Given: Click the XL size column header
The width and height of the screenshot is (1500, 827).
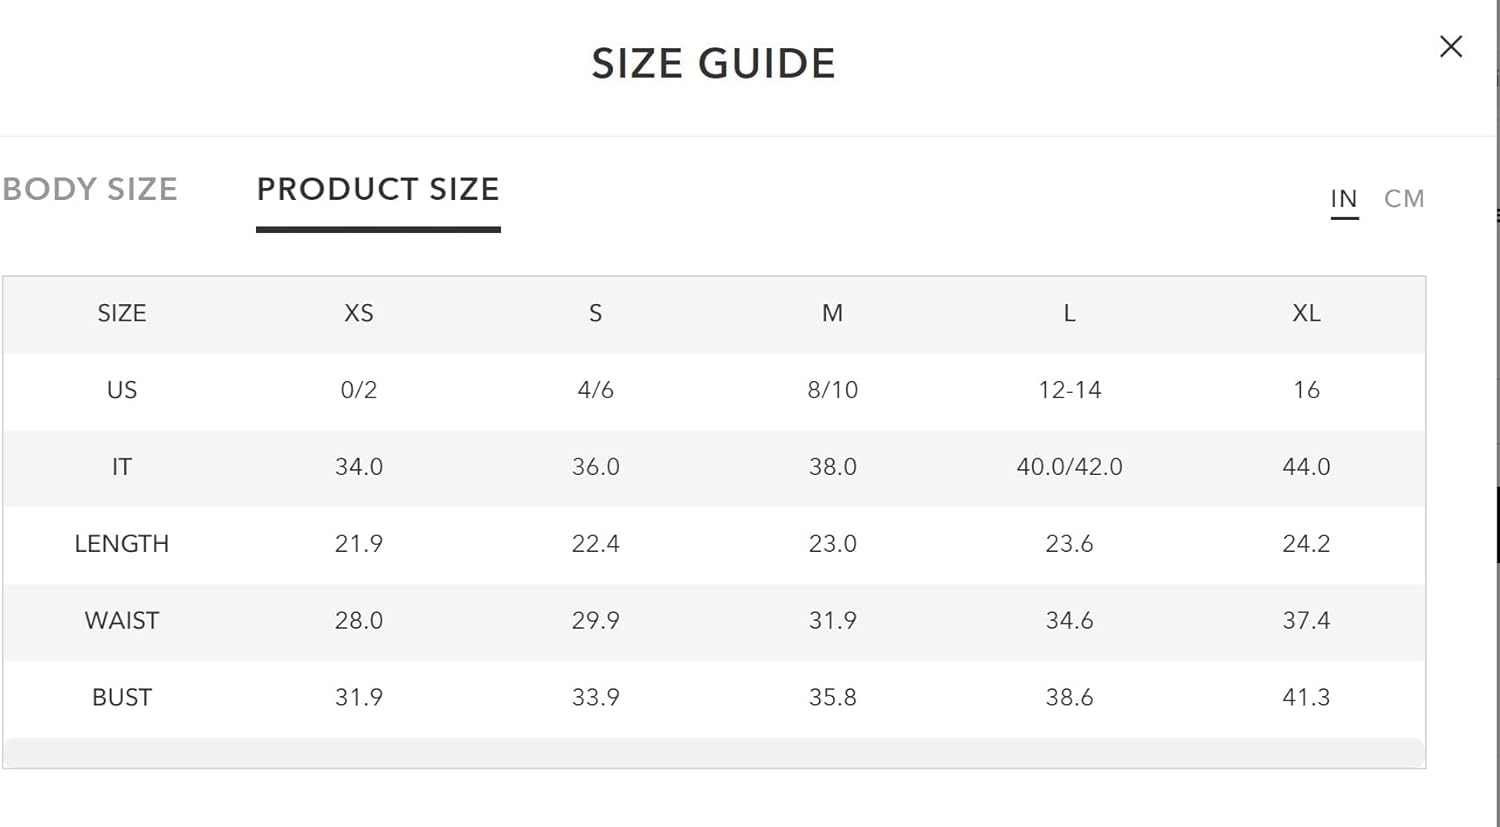Looking at the screenshot, I should pos(1306,313).
